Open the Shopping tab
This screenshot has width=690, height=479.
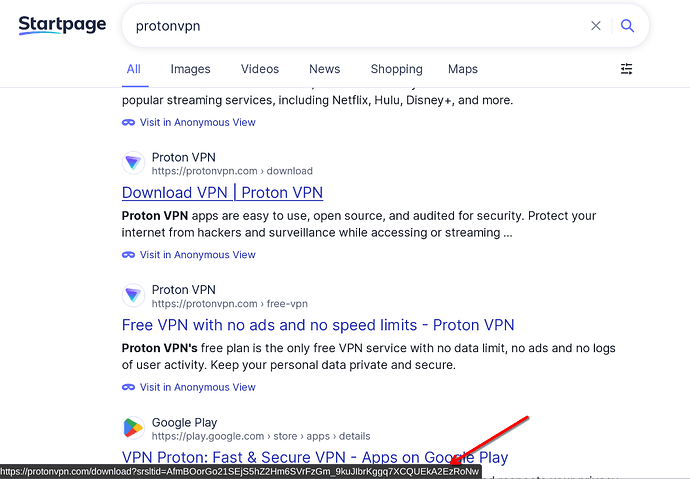coord(396,69)
